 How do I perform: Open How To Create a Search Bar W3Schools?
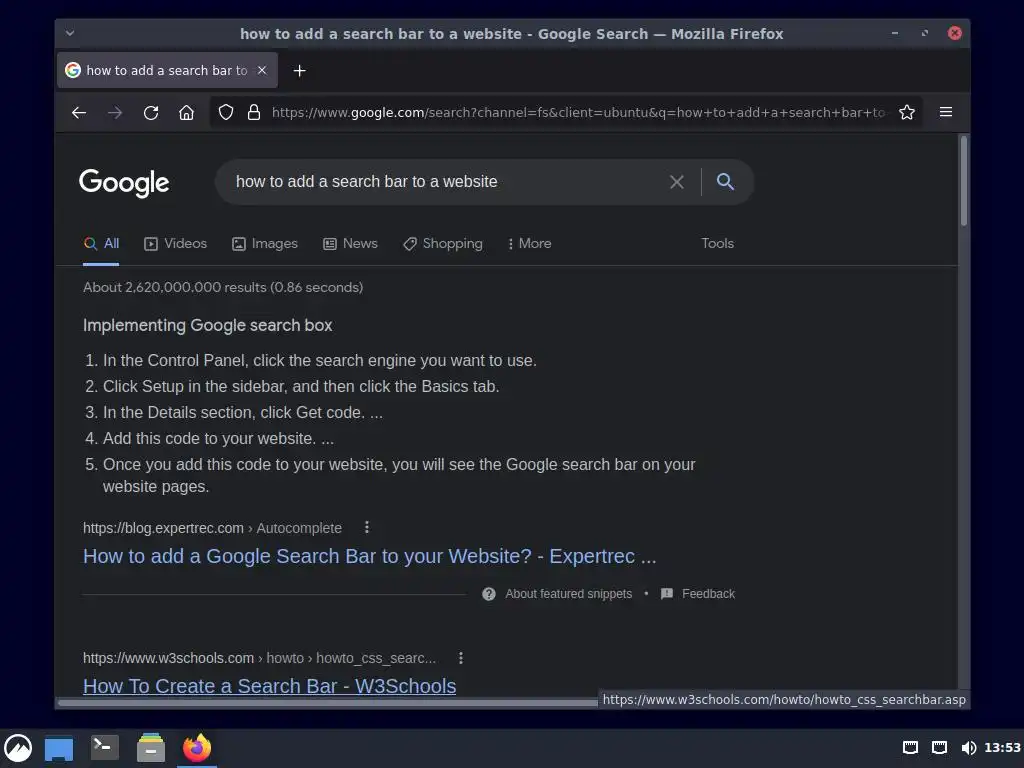[269, 685]
